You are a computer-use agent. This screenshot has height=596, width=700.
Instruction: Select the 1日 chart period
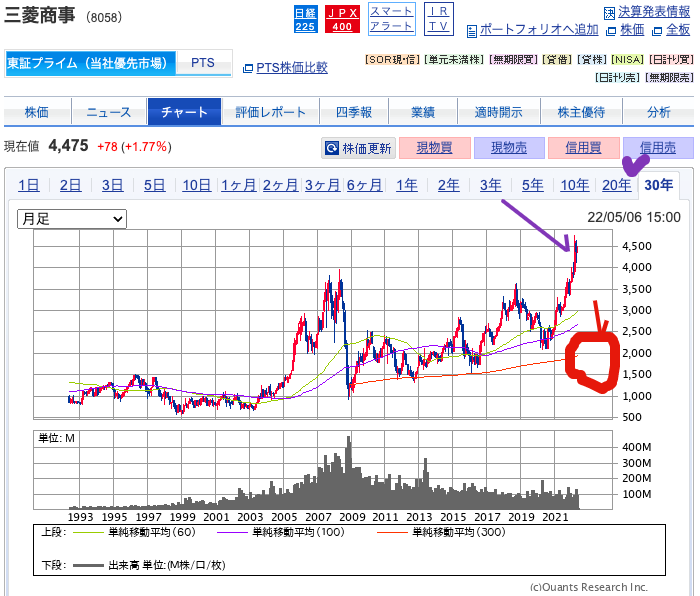point(29,185)
